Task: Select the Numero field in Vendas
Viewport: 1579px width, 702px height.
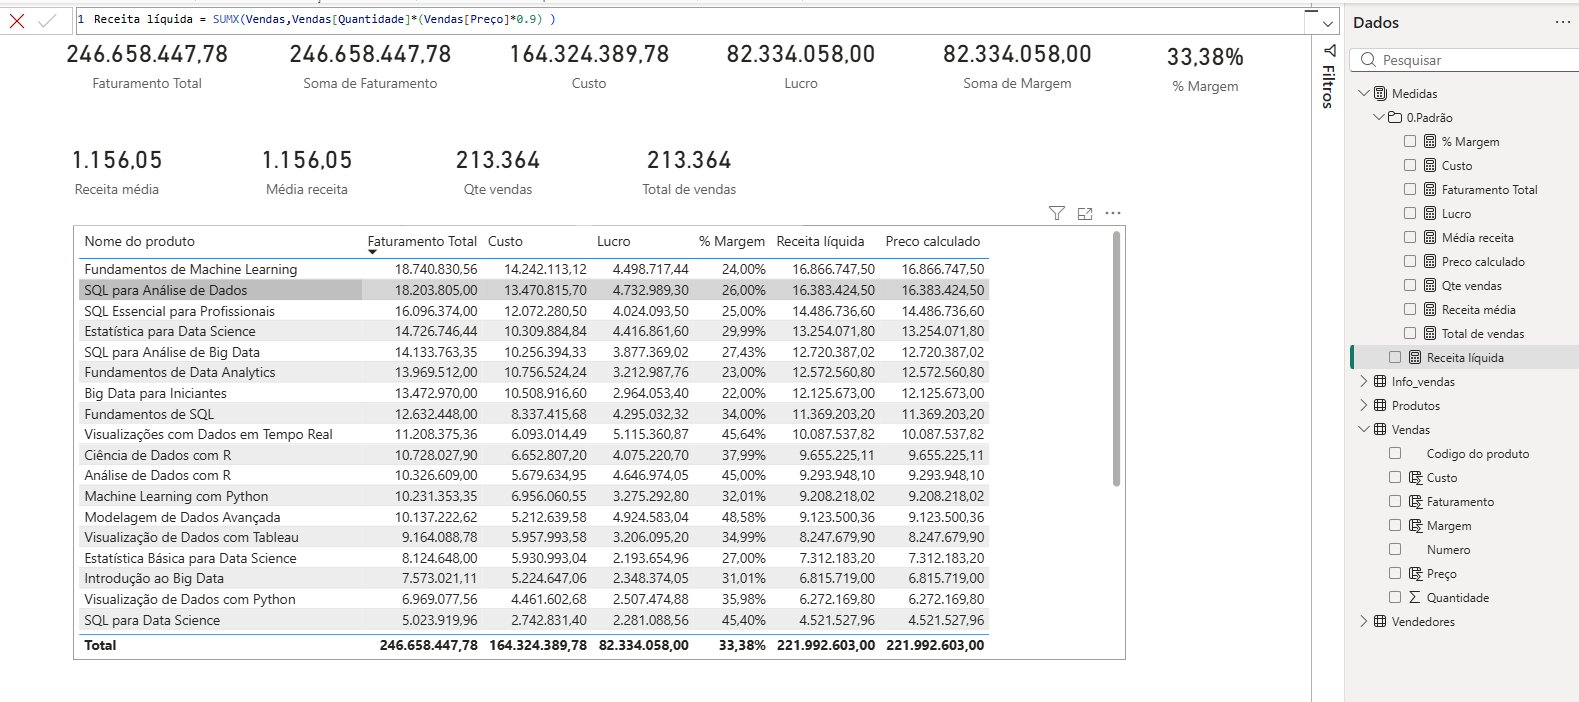Action: click(1448, 549)
